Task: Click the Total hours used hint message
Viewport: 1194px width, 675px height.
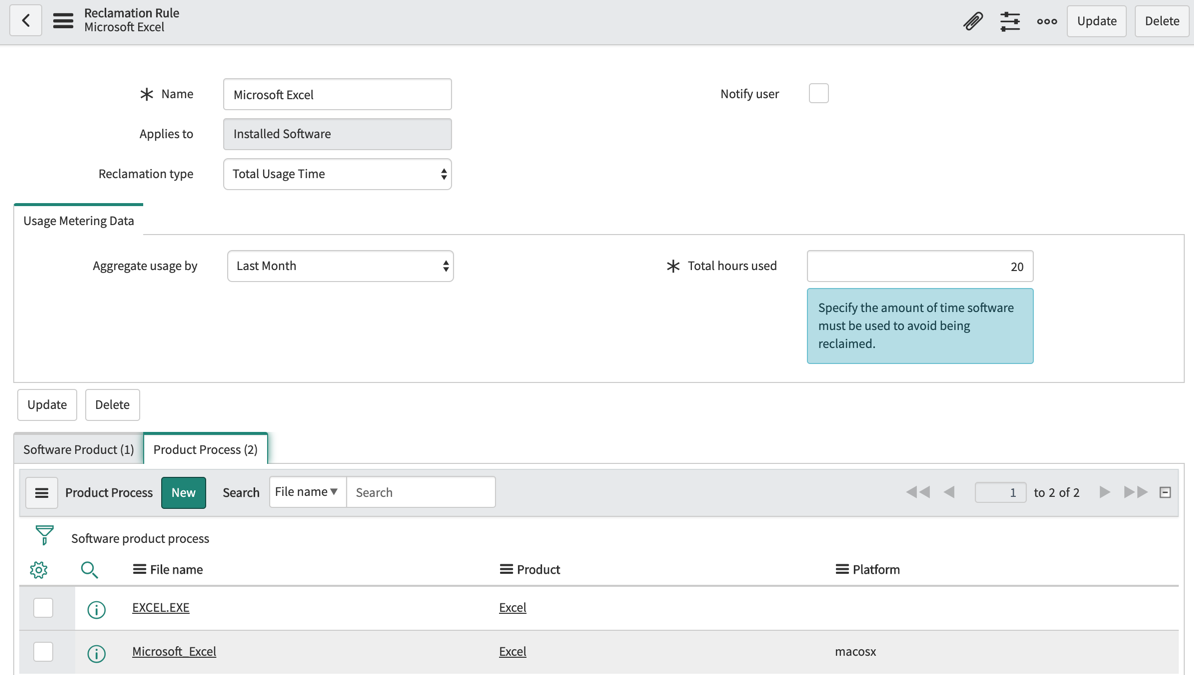Action: tap(920, 326)
